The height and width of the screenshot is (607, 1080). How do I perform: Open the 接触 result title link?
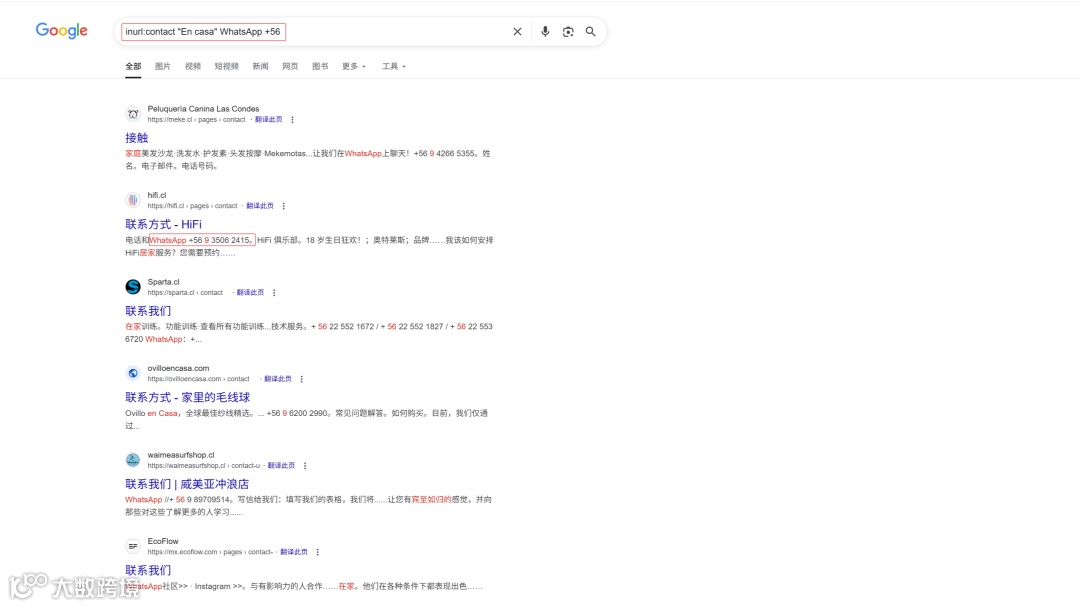click(136, 138)
